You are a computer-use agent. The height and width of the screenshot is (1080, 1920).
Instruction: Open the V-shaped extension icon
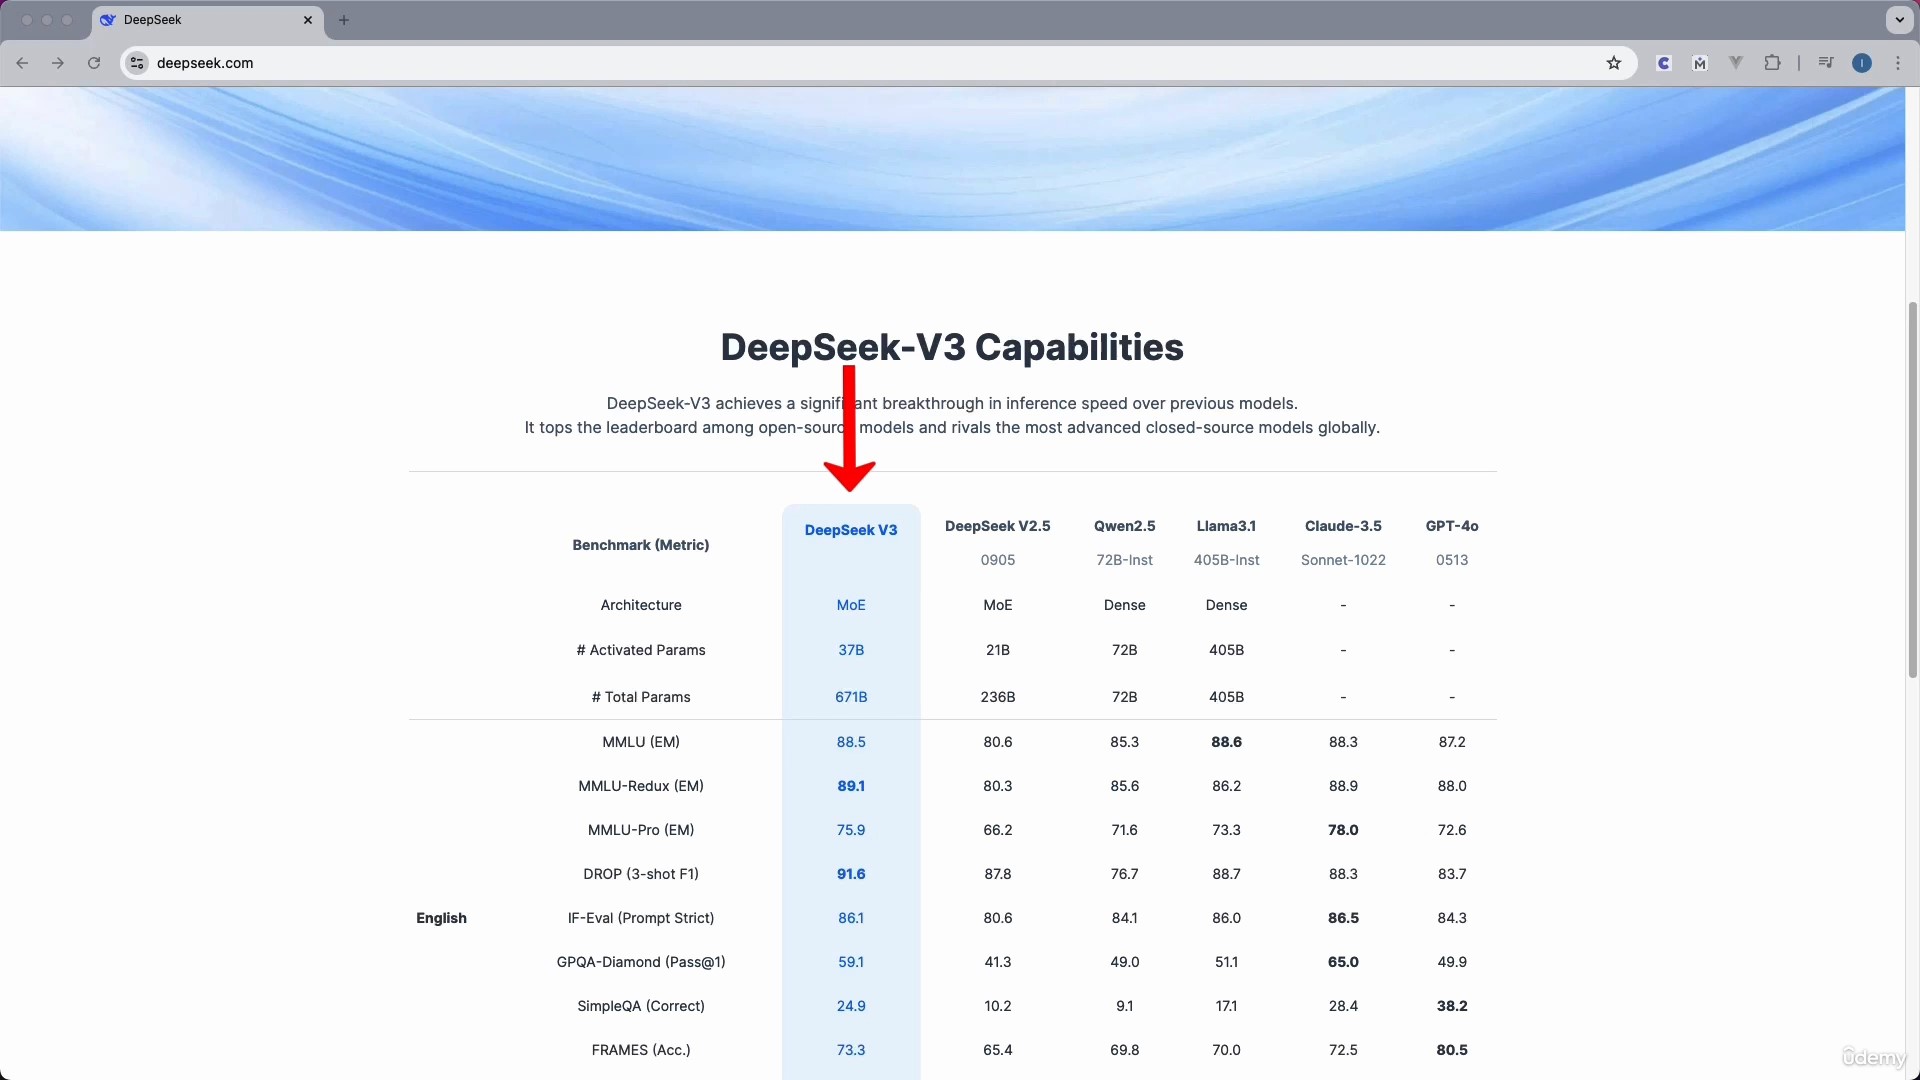click(1736, 63)
